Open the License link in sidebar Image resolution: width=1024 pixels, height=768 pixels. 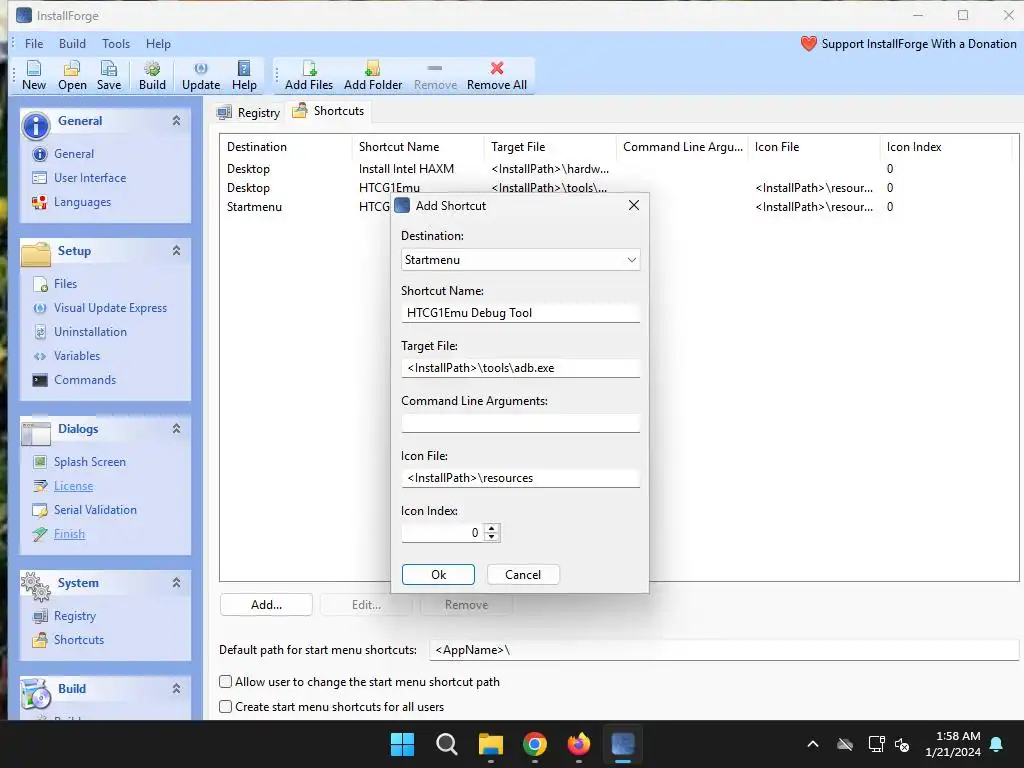[x=73, y=486]
